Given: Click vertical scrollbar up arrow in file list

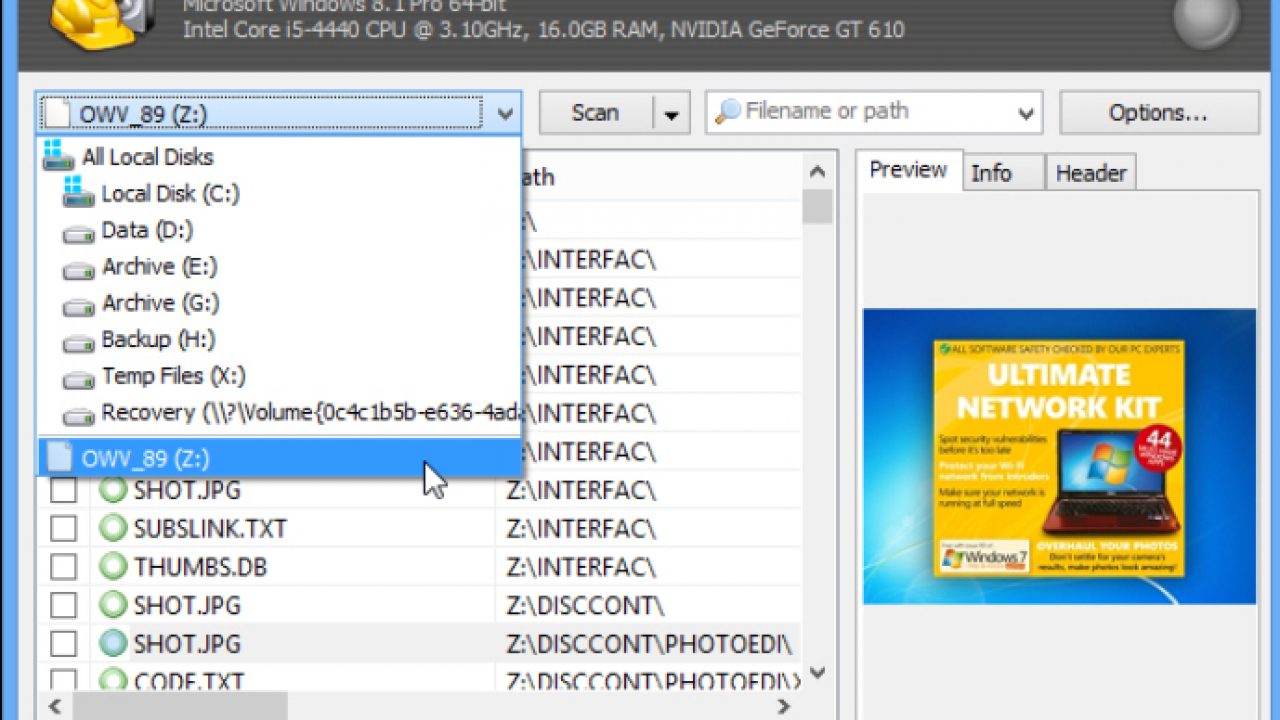Looking at the screenshot, I should click(x=818, y=172).
